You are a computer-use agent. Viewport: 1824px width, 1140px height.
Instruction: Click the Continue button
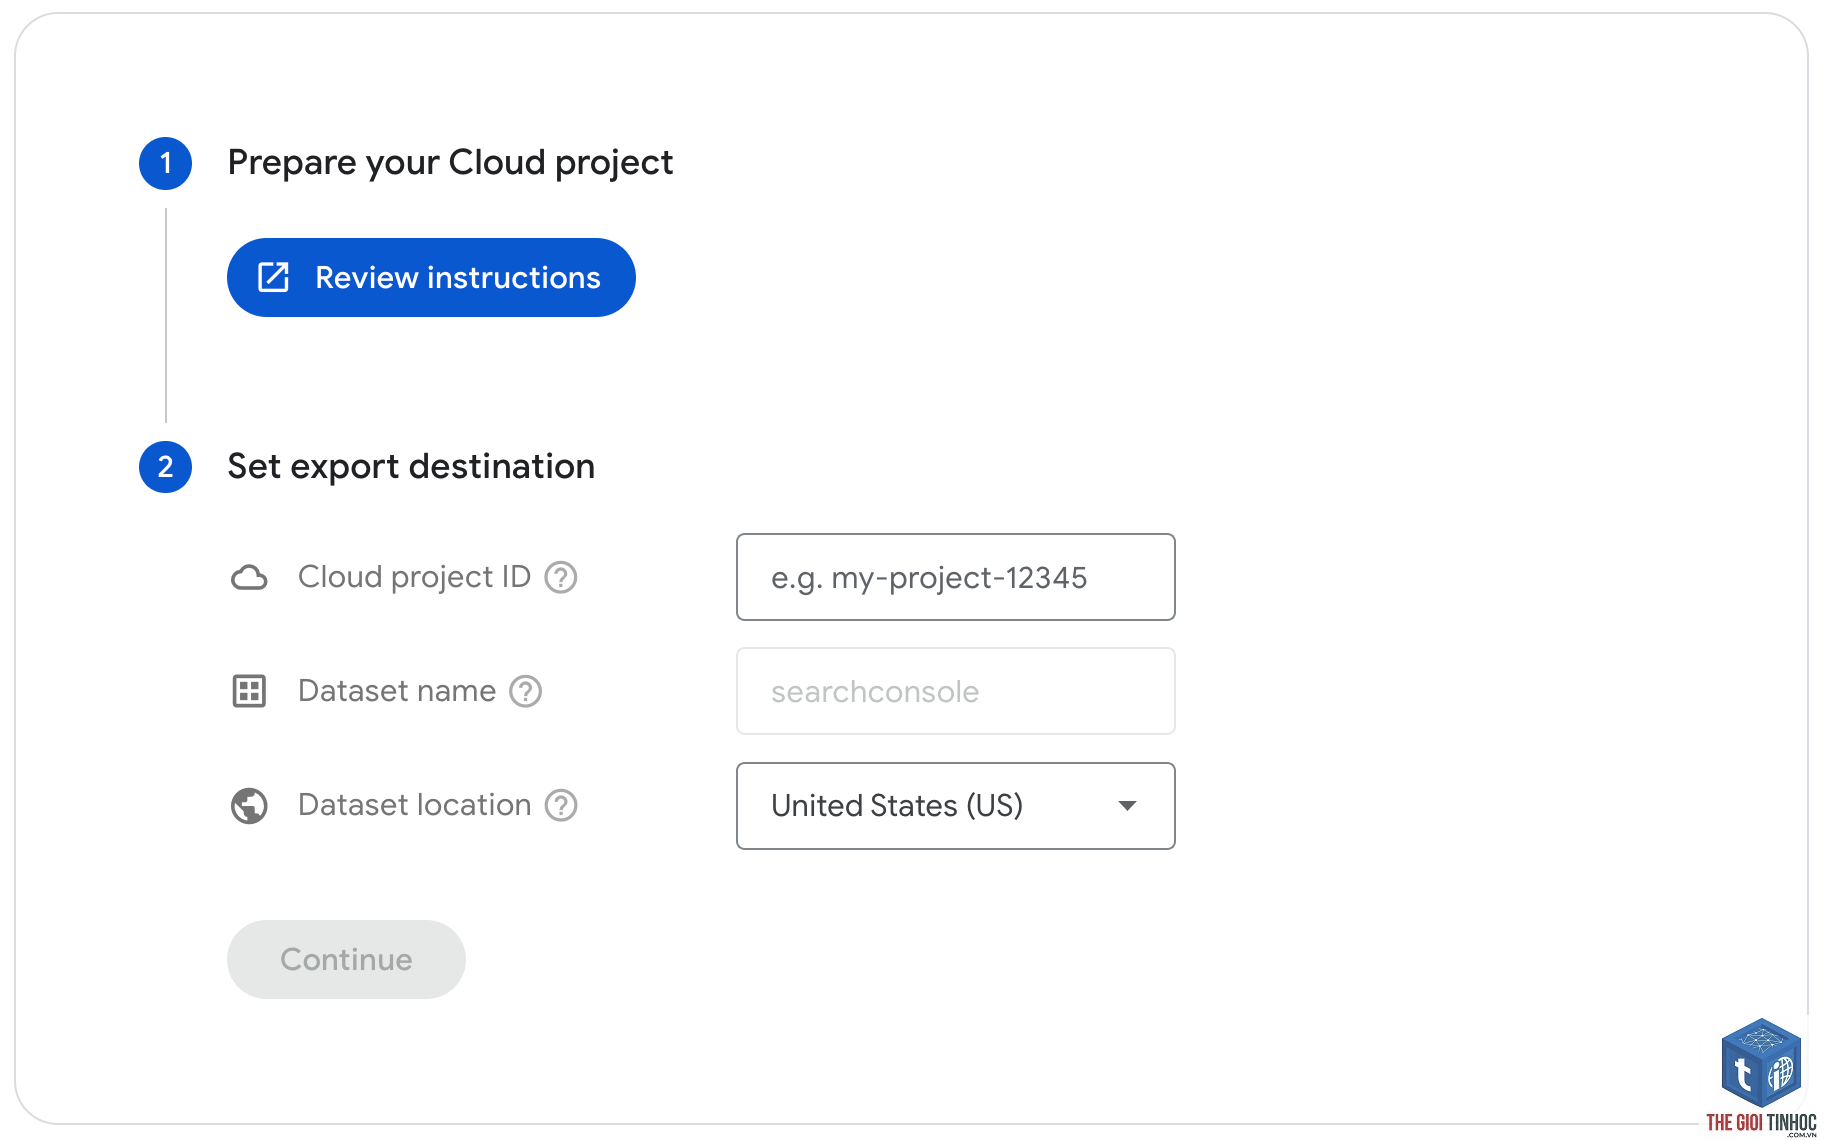[x=346, y=959]
